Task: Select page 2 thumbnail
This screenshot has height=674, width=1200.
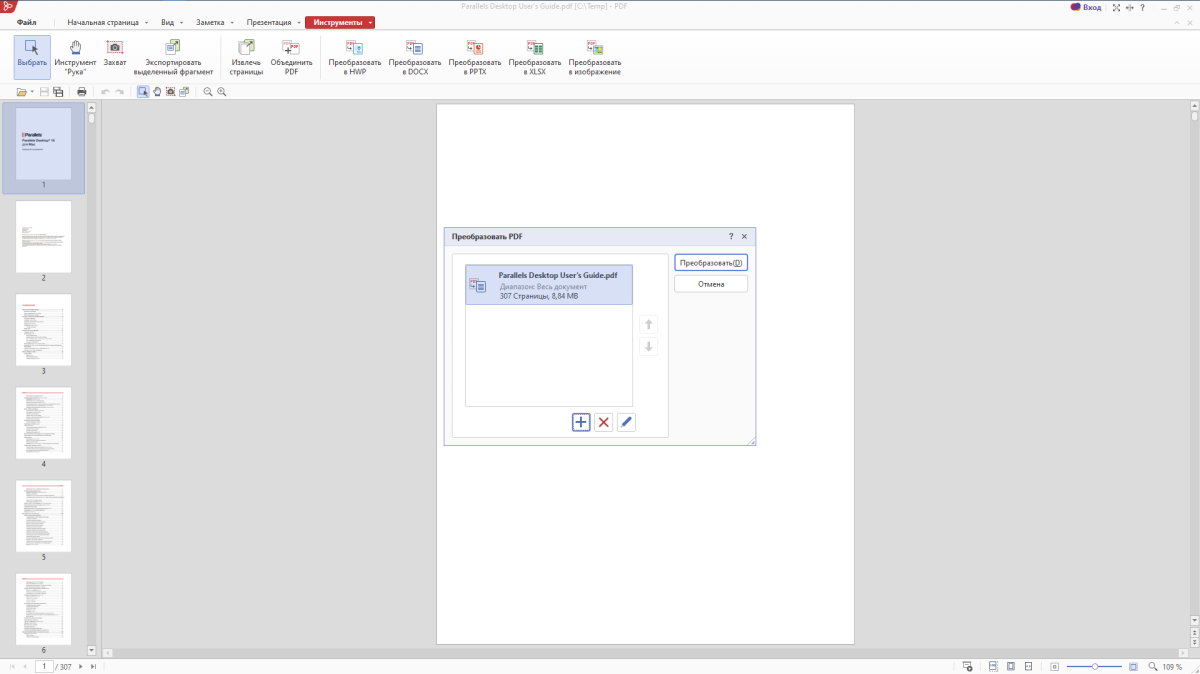Action: click(x=43, y=237)
